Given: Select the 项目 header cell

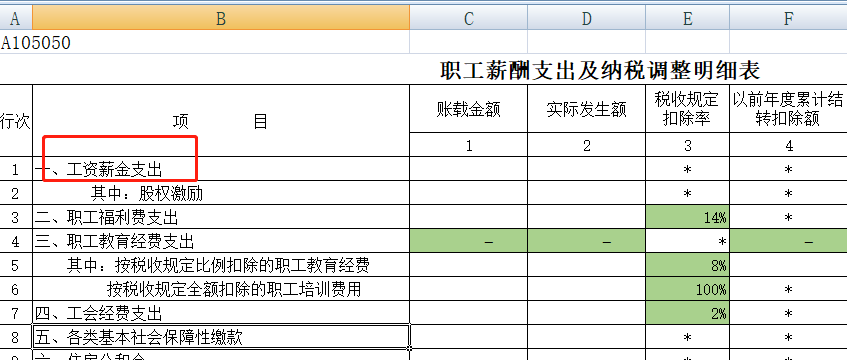Looking at the screenshot, I should click(x=221, y=121).
